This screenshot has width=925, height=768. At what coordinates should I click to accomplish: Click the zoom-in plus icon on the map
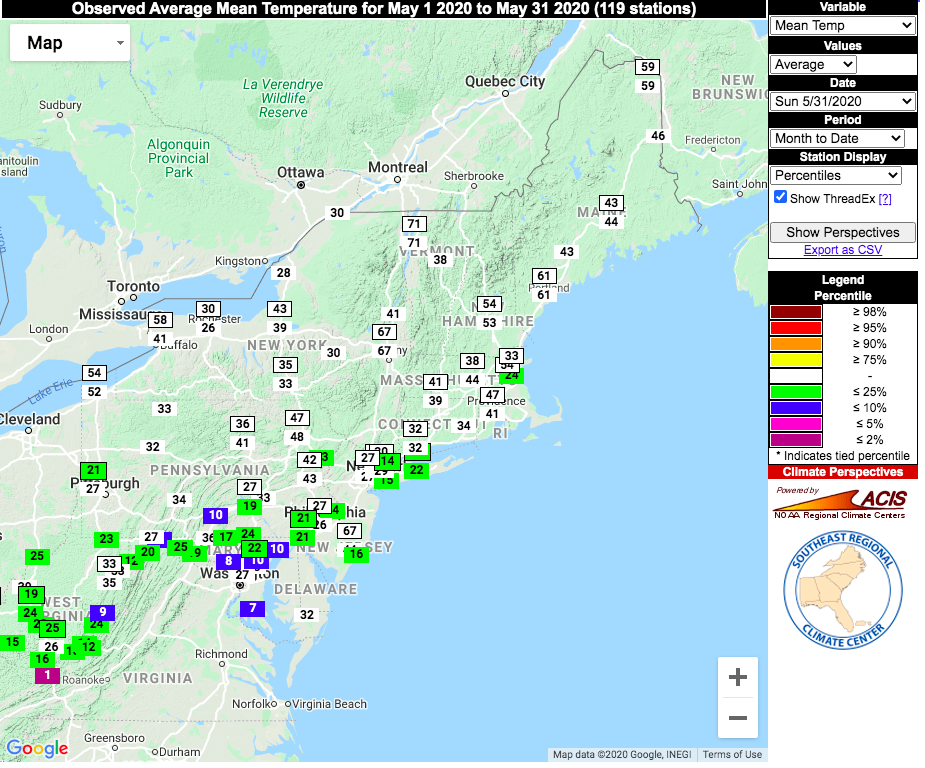click(x=737, y=677)
